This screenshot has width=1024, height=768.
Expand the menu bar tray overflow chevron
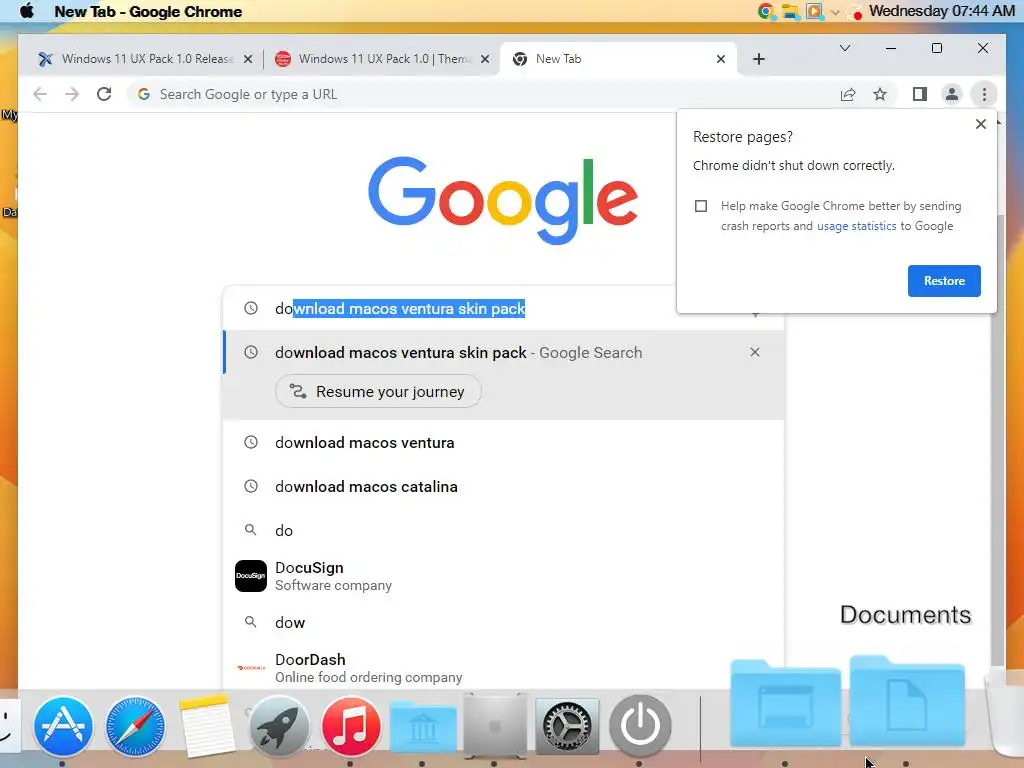tap(835, 12)
